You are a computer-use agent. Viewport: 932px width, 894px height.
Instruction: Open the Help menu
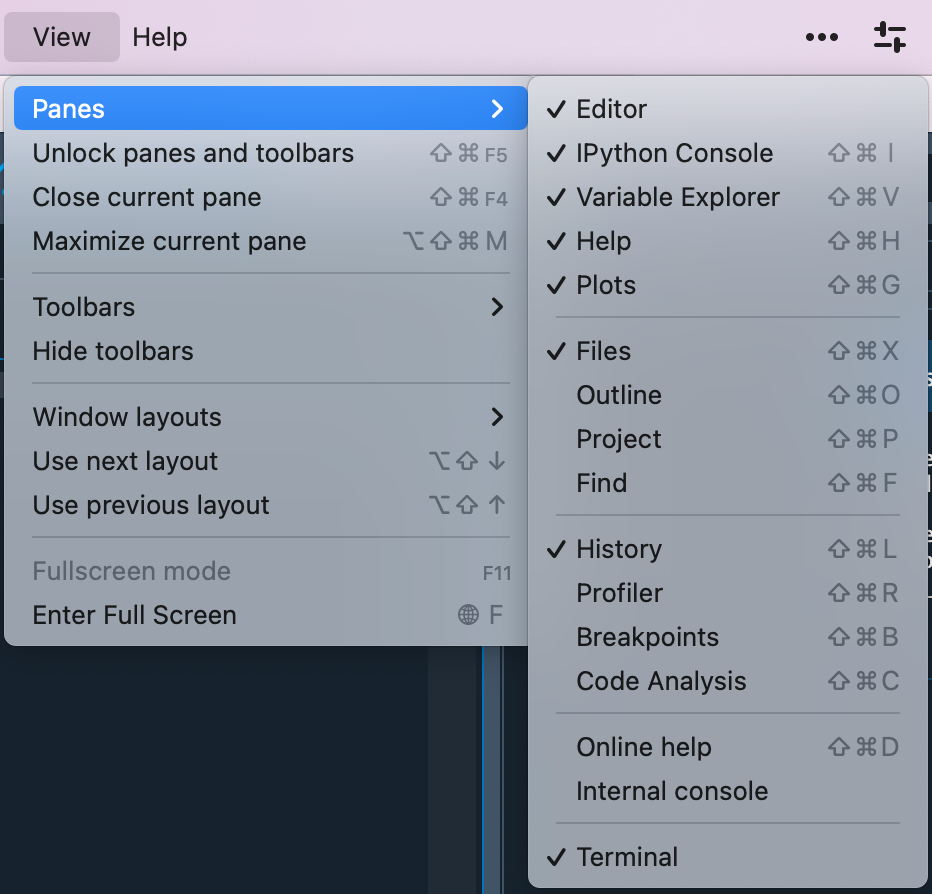click(x=159, y=37)
